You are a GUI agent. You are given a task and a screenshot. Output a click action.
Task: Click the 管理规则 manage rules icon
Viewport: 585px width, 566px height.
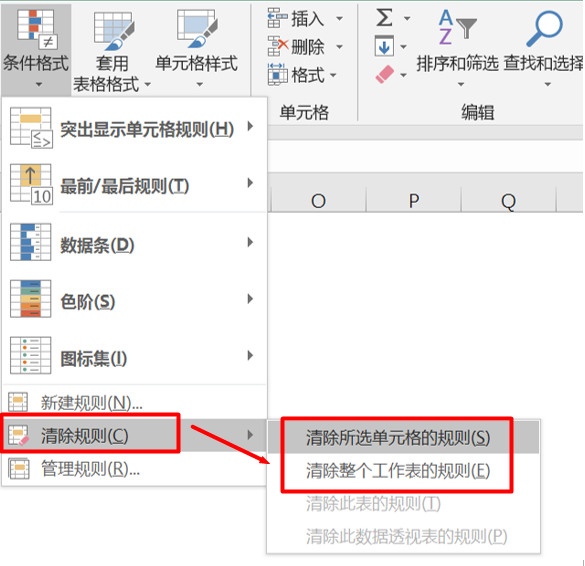[x=19, y=469]
